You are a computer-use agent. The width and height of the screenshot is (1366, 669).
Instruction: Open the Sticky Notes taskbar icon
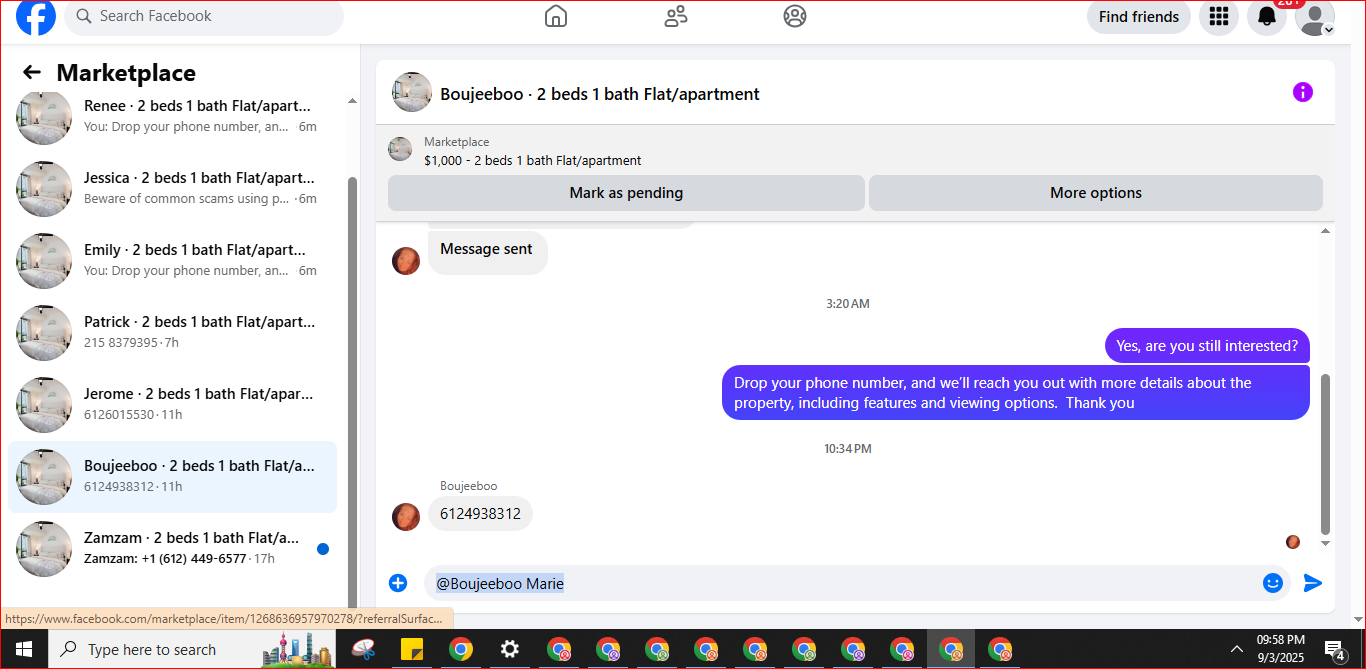tap(412, 649)
